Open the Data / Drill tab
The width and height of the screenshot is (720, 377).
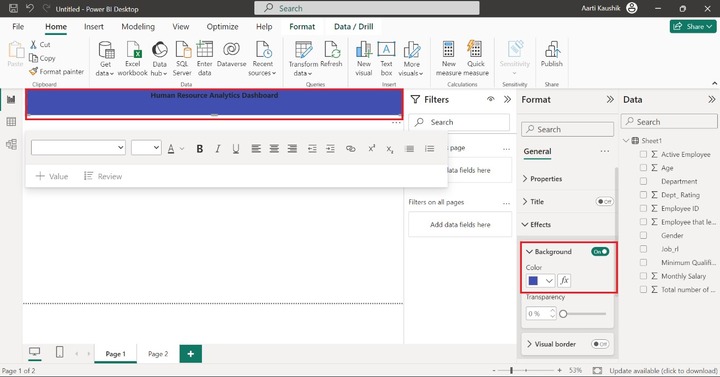pyautogui.click(x=353, y=27)
